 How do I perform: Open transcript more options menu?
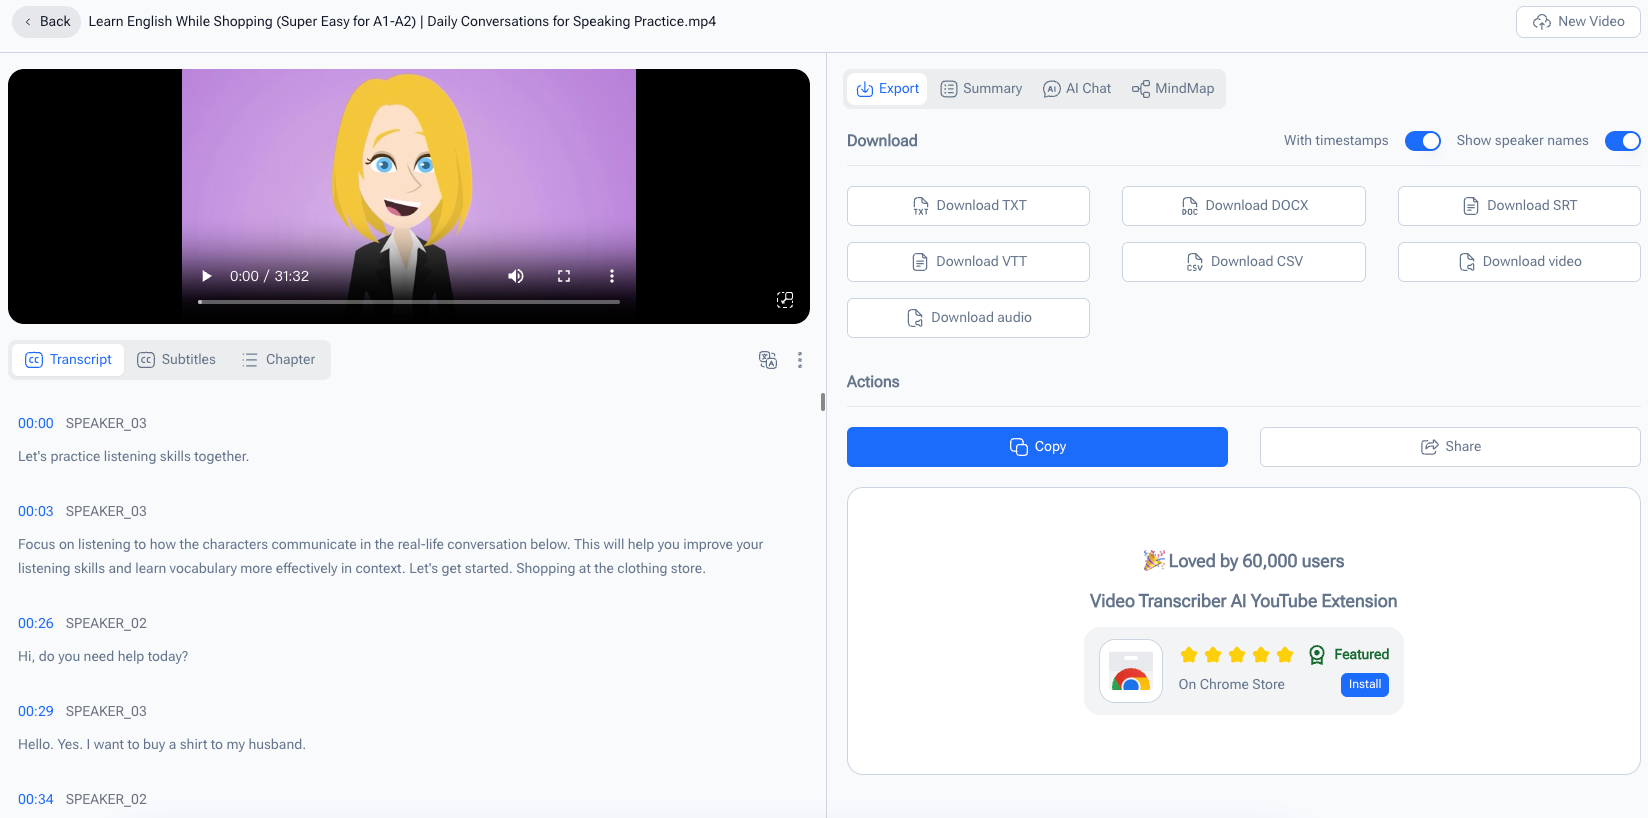click(800, 360)
